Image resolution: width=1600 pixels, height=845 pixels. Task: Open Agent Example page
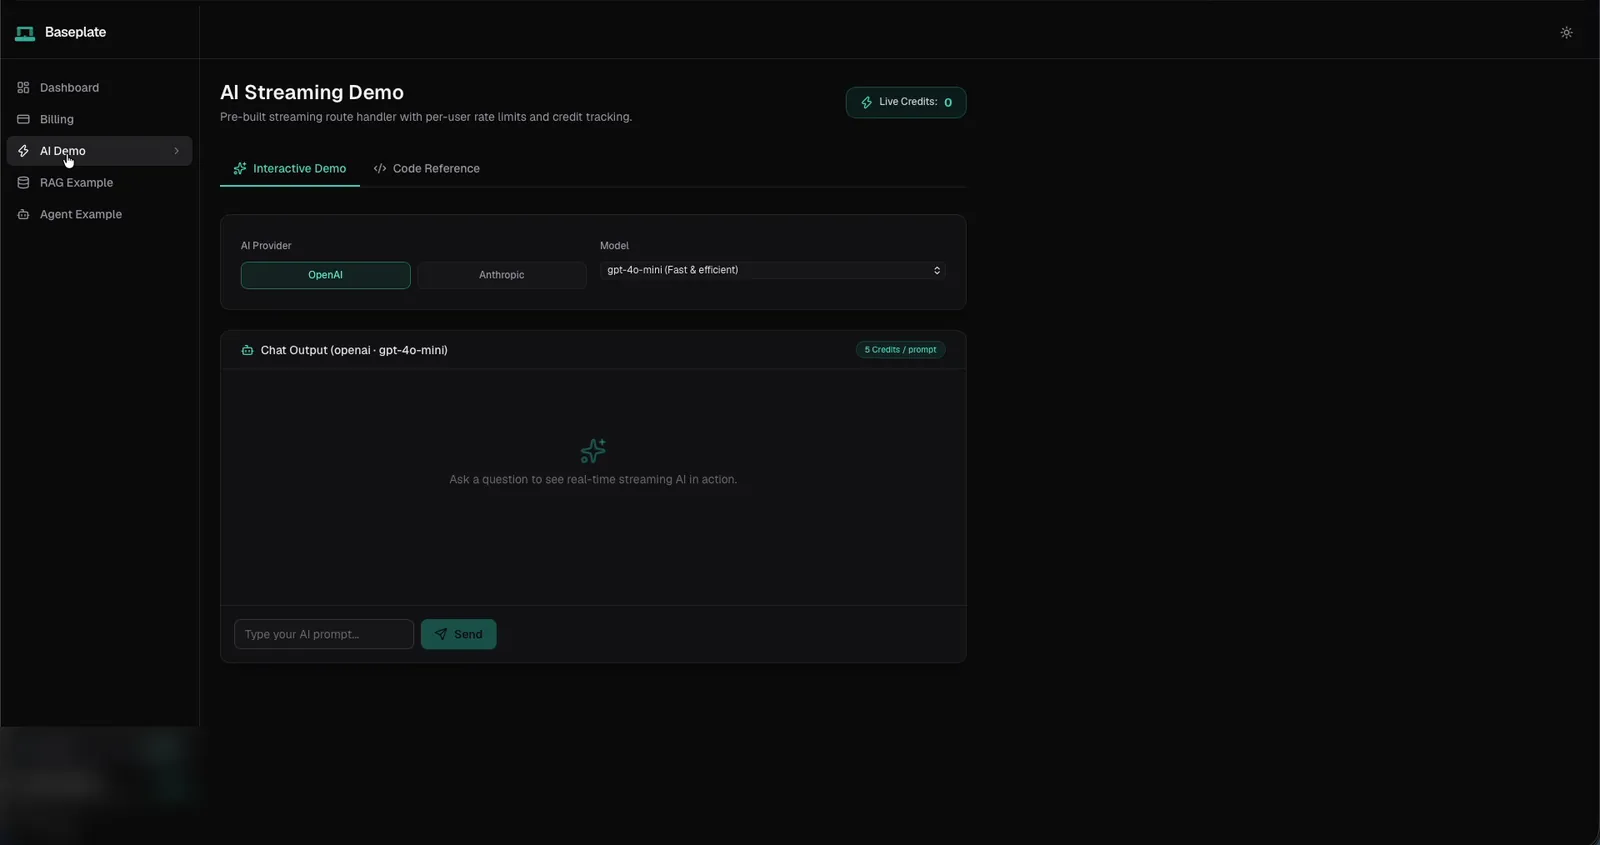[99, 214]
